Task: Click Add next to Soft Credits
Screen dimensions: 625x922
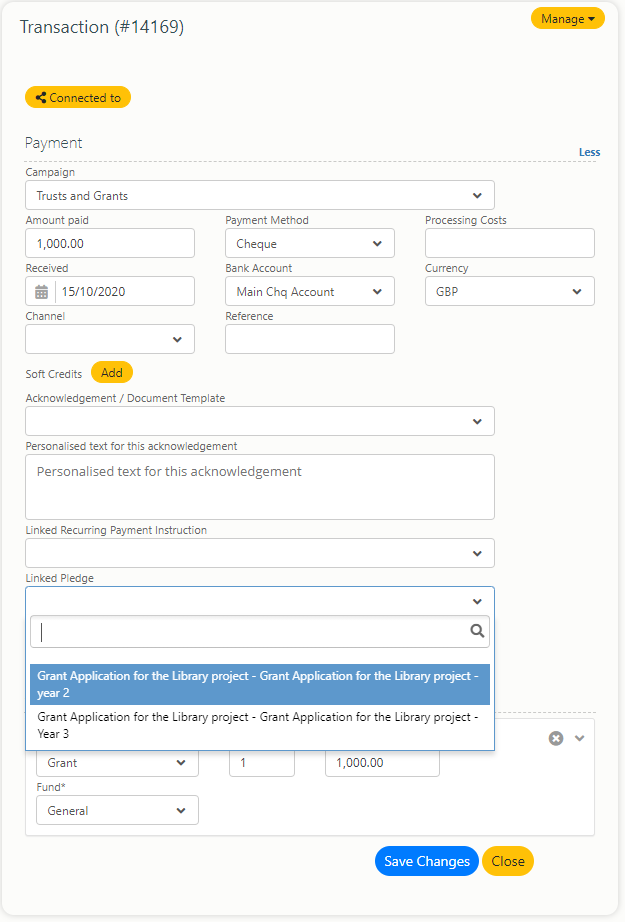Action: click(112, 373)
